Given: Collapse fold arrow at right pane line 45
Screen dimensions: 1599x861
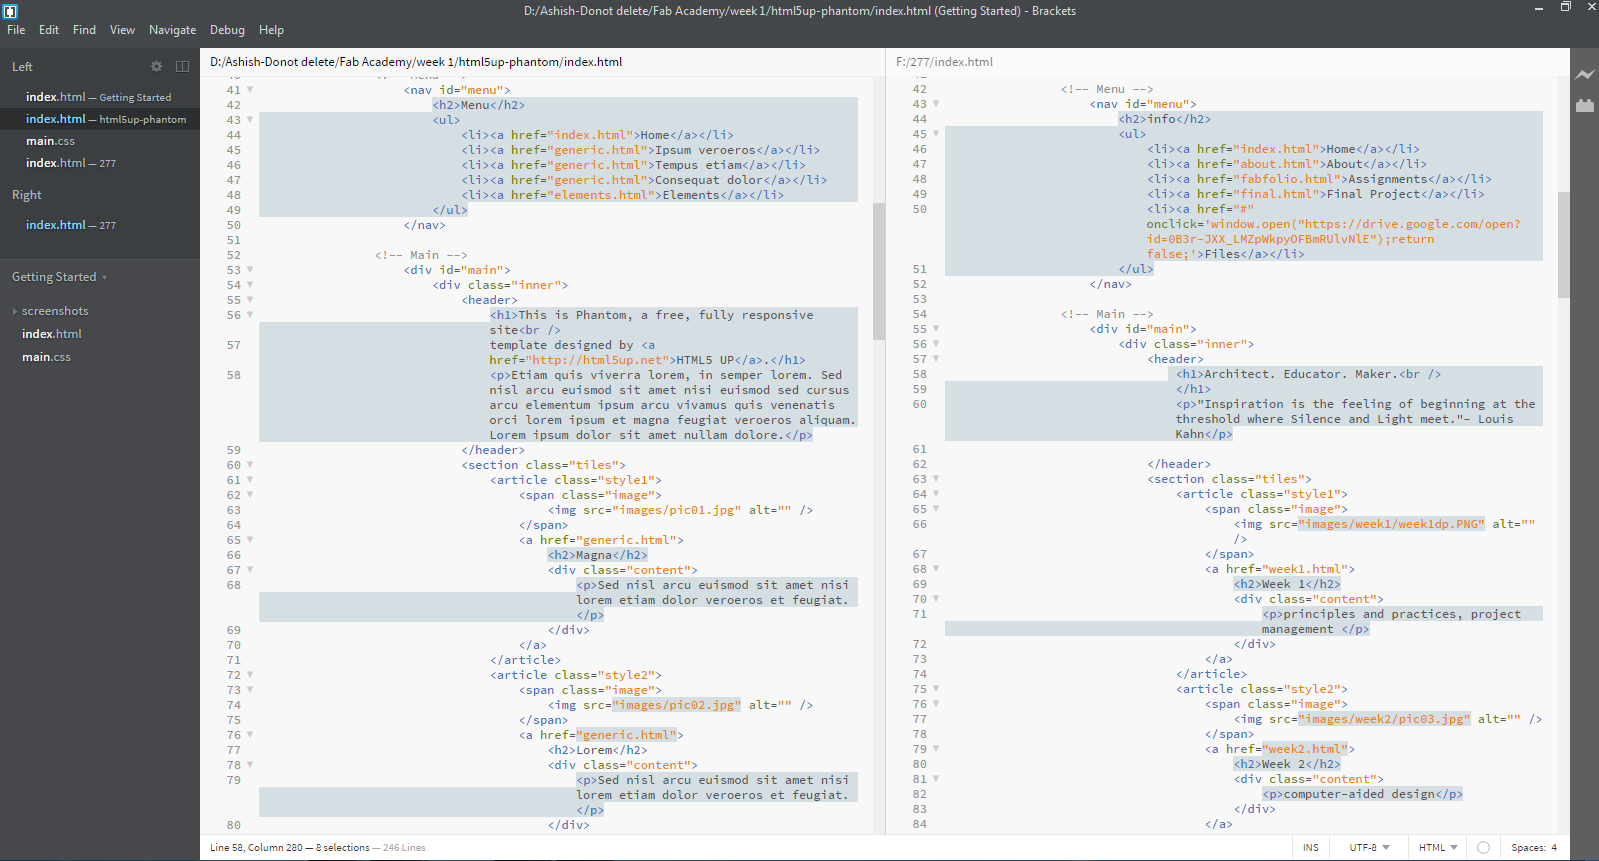Looking at the screenshot, I should point(936,134).
